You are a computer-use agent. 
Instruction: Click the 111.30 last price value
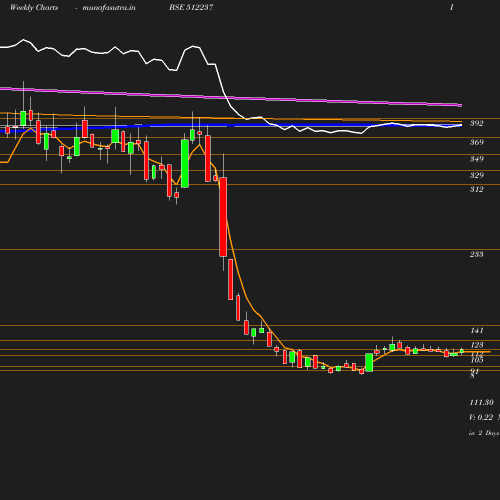481,402
